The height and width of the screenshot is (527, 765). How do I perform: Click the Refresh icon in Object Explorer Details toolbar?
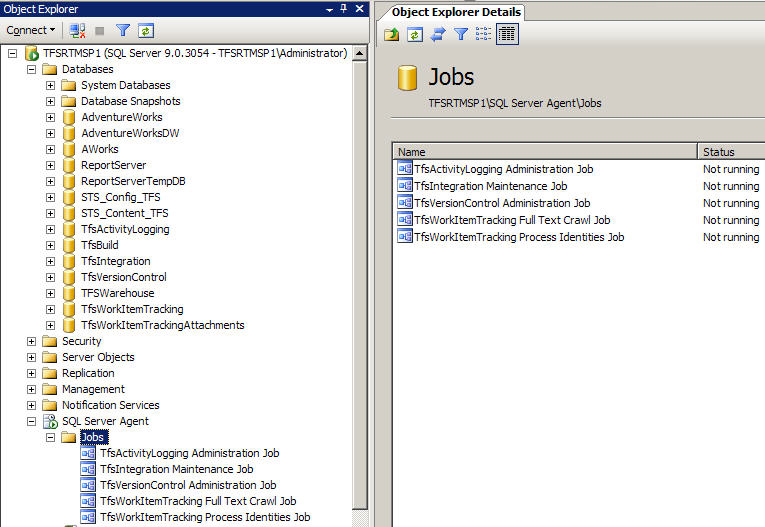click(415, 34)
